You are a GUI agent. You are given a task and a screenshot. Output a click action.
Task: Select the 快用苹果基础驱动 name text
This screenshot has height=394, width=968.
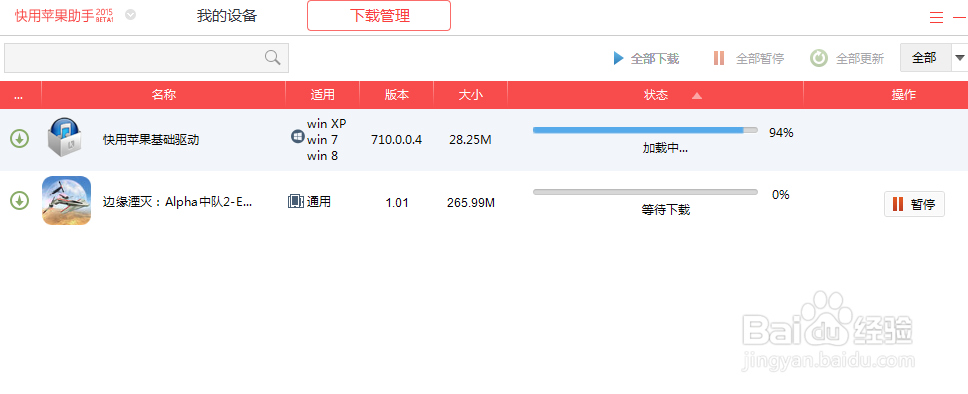tap(151, 140)
